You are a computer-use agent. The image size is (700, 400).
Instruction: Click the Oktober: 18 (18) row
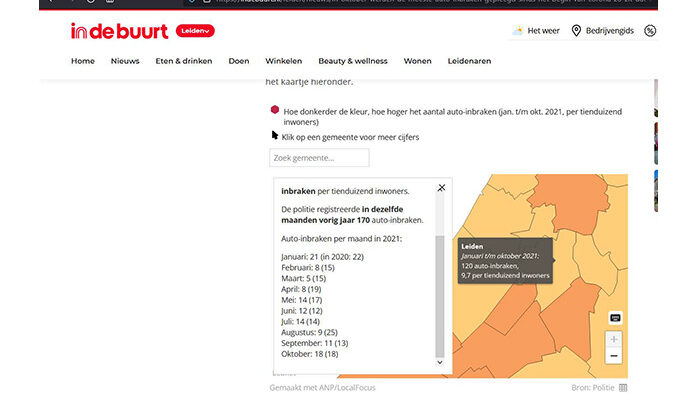310,354
